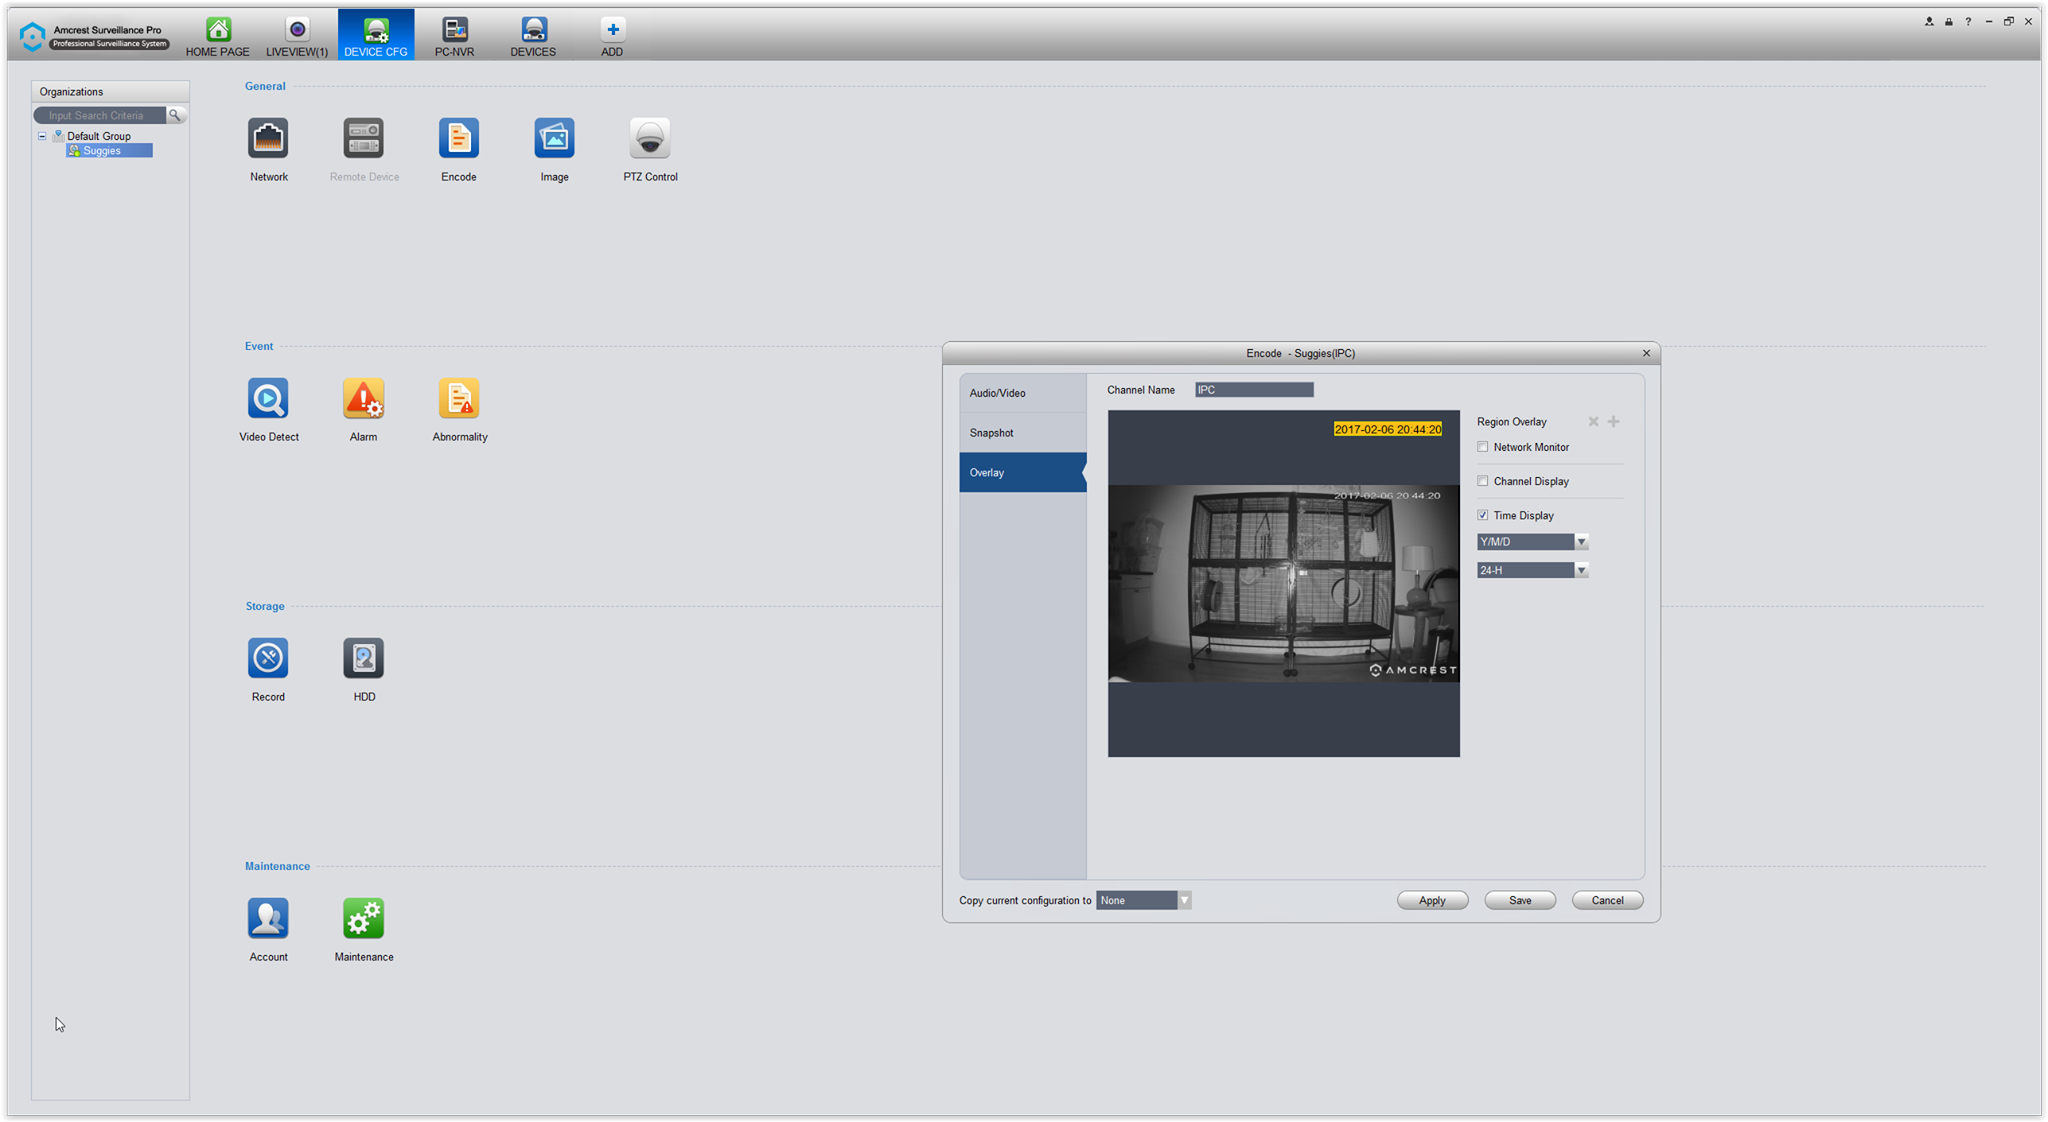Viewport: 2048px width, 1122px height.
Task: Switch to the LIVEVIEW(1) tab
Action: 297,36
